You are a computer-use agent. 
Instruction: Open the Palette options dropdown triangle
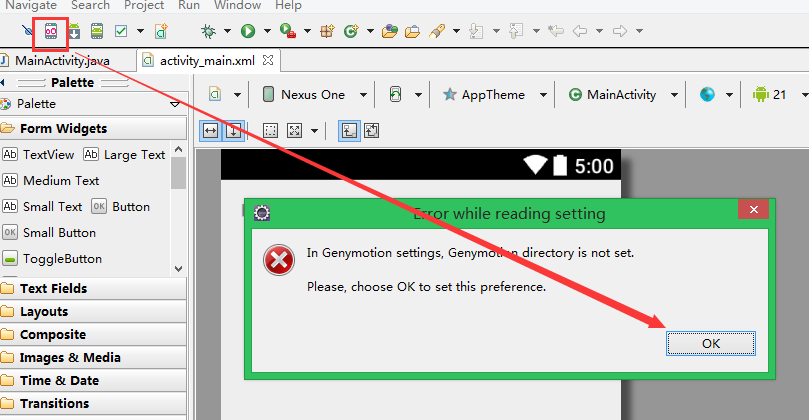(175, 104)
